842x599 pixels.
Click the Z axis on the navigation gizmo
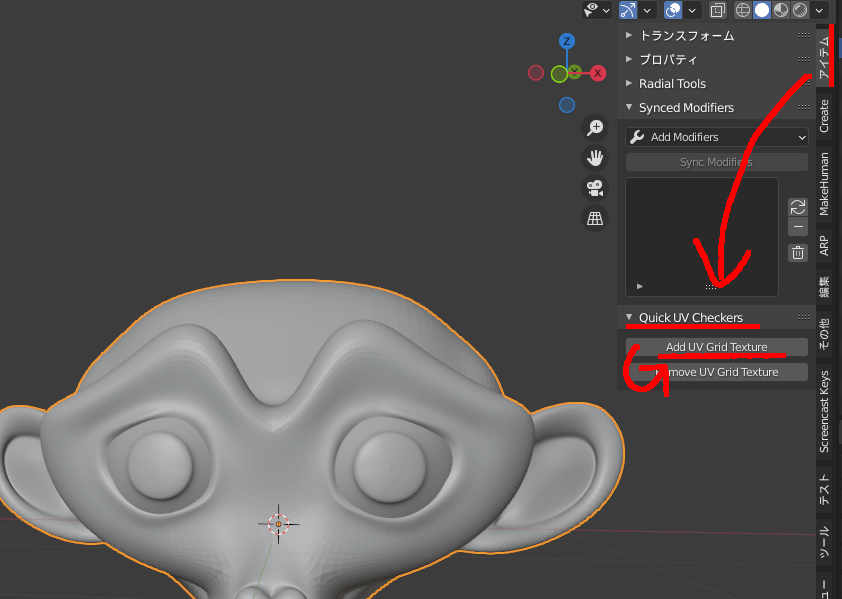point(567,42)
